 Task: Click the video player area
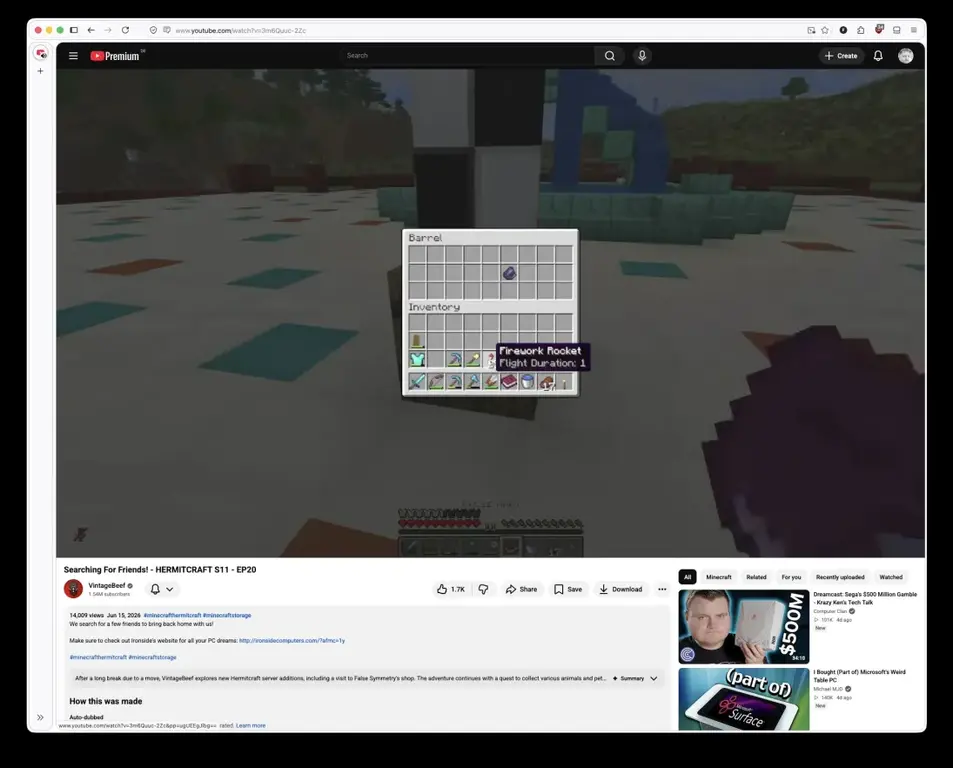tap(490, 313)
